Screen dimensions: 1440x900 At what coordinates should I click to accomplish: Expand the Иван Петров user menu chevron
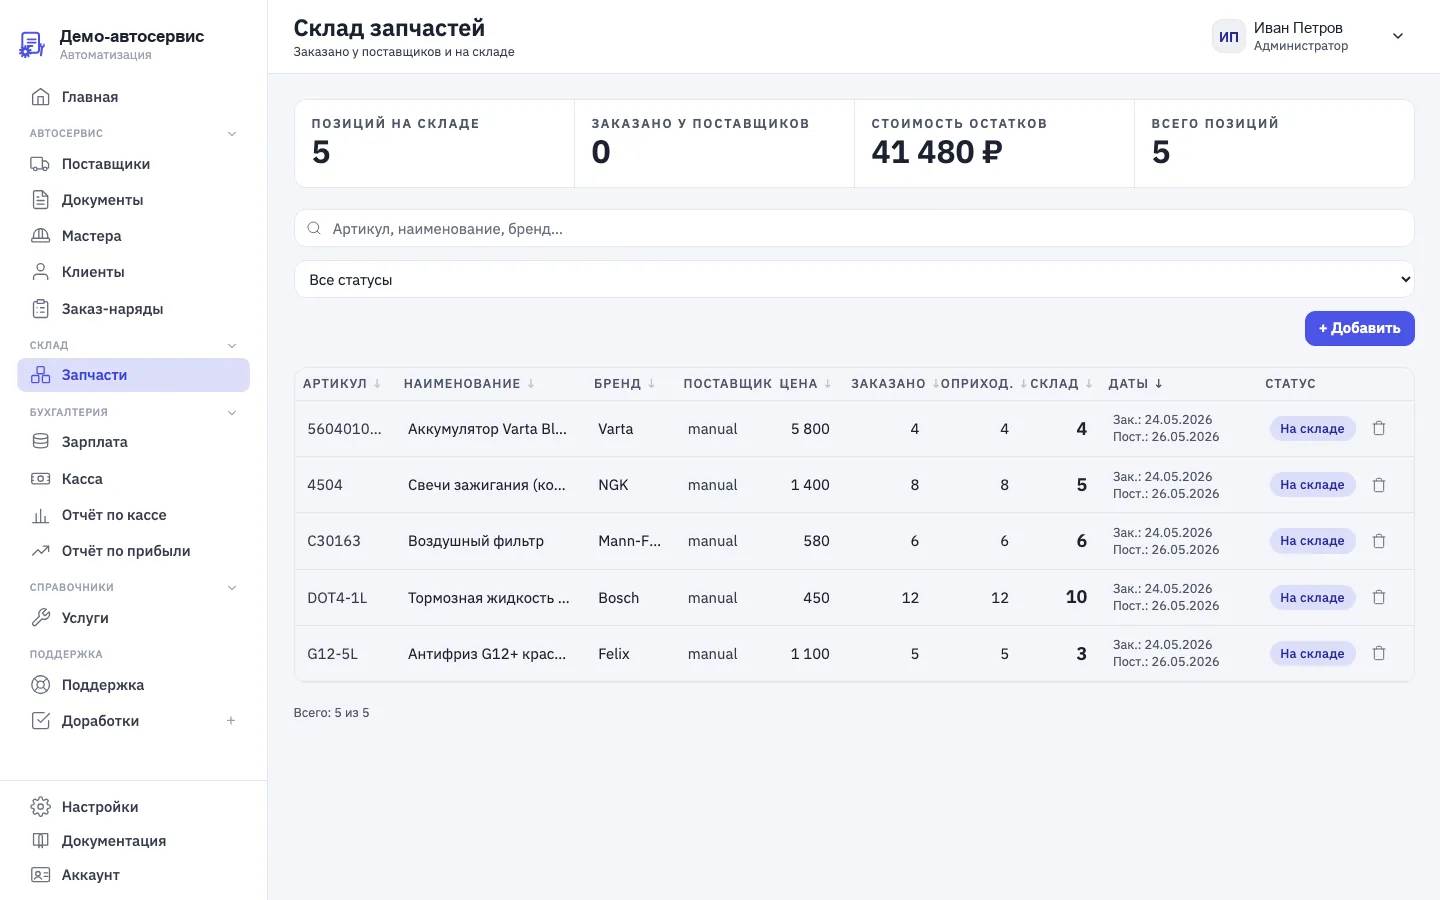click(x=1398, y=37)
